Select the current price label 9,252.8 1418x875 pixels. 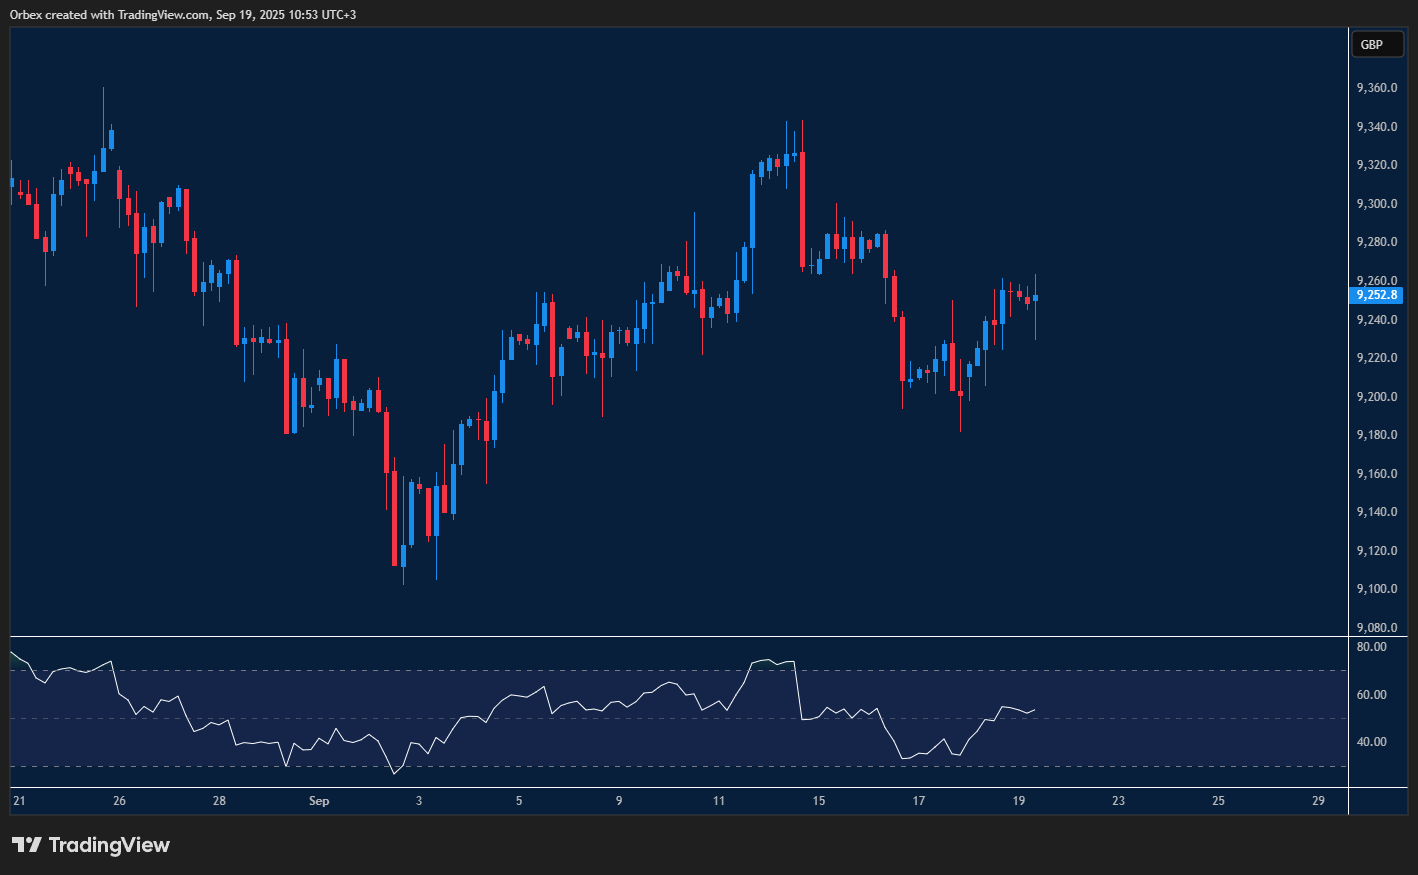point(1376,295)
